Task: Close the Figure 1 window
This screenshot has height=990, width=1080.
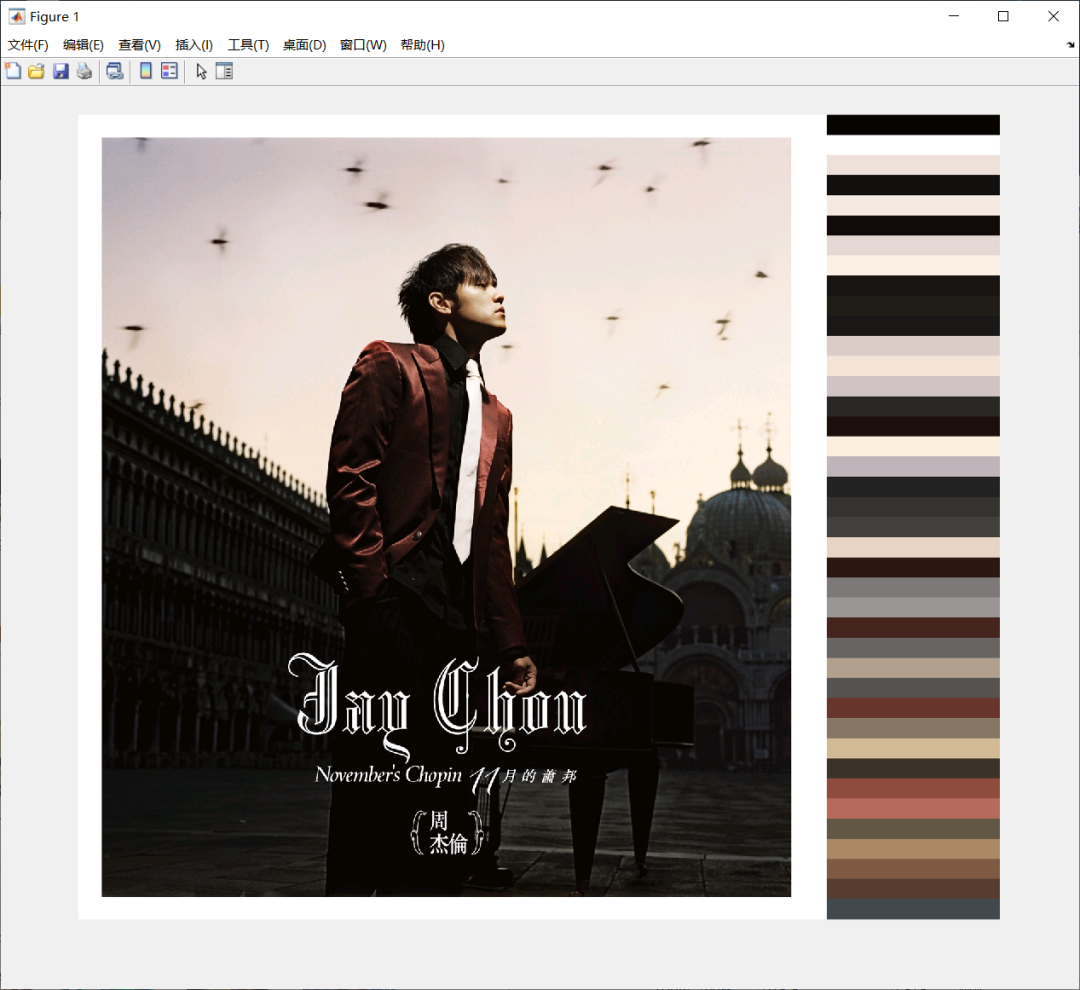Action: coord(1053,17)
